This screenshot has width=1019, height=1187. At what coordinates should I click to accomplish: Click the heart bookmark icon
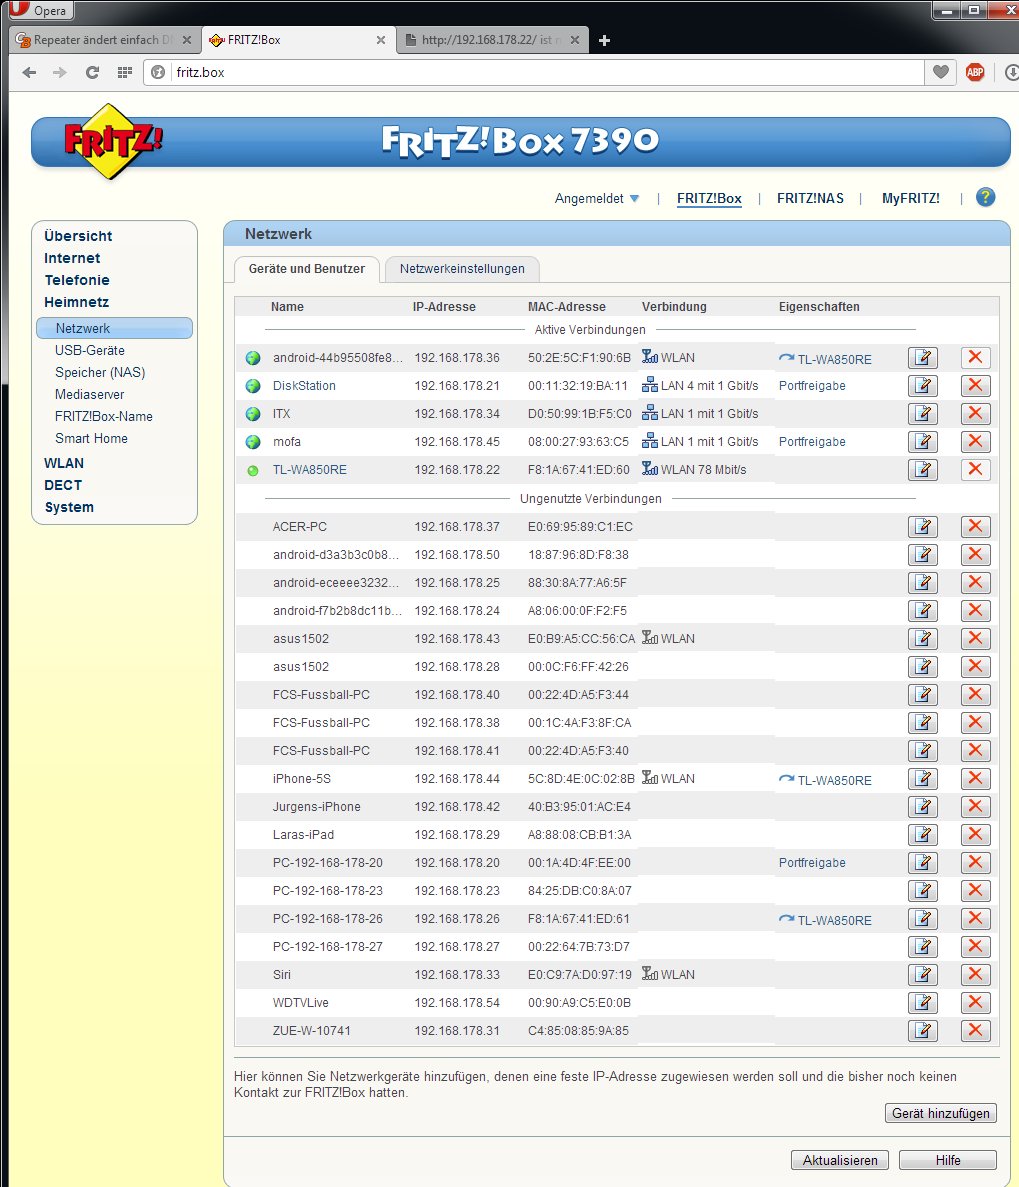click(940, 73)
